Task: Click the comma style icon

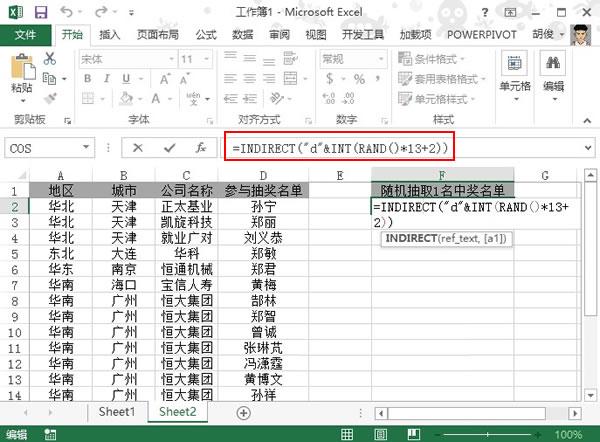Action: (378, 79)
